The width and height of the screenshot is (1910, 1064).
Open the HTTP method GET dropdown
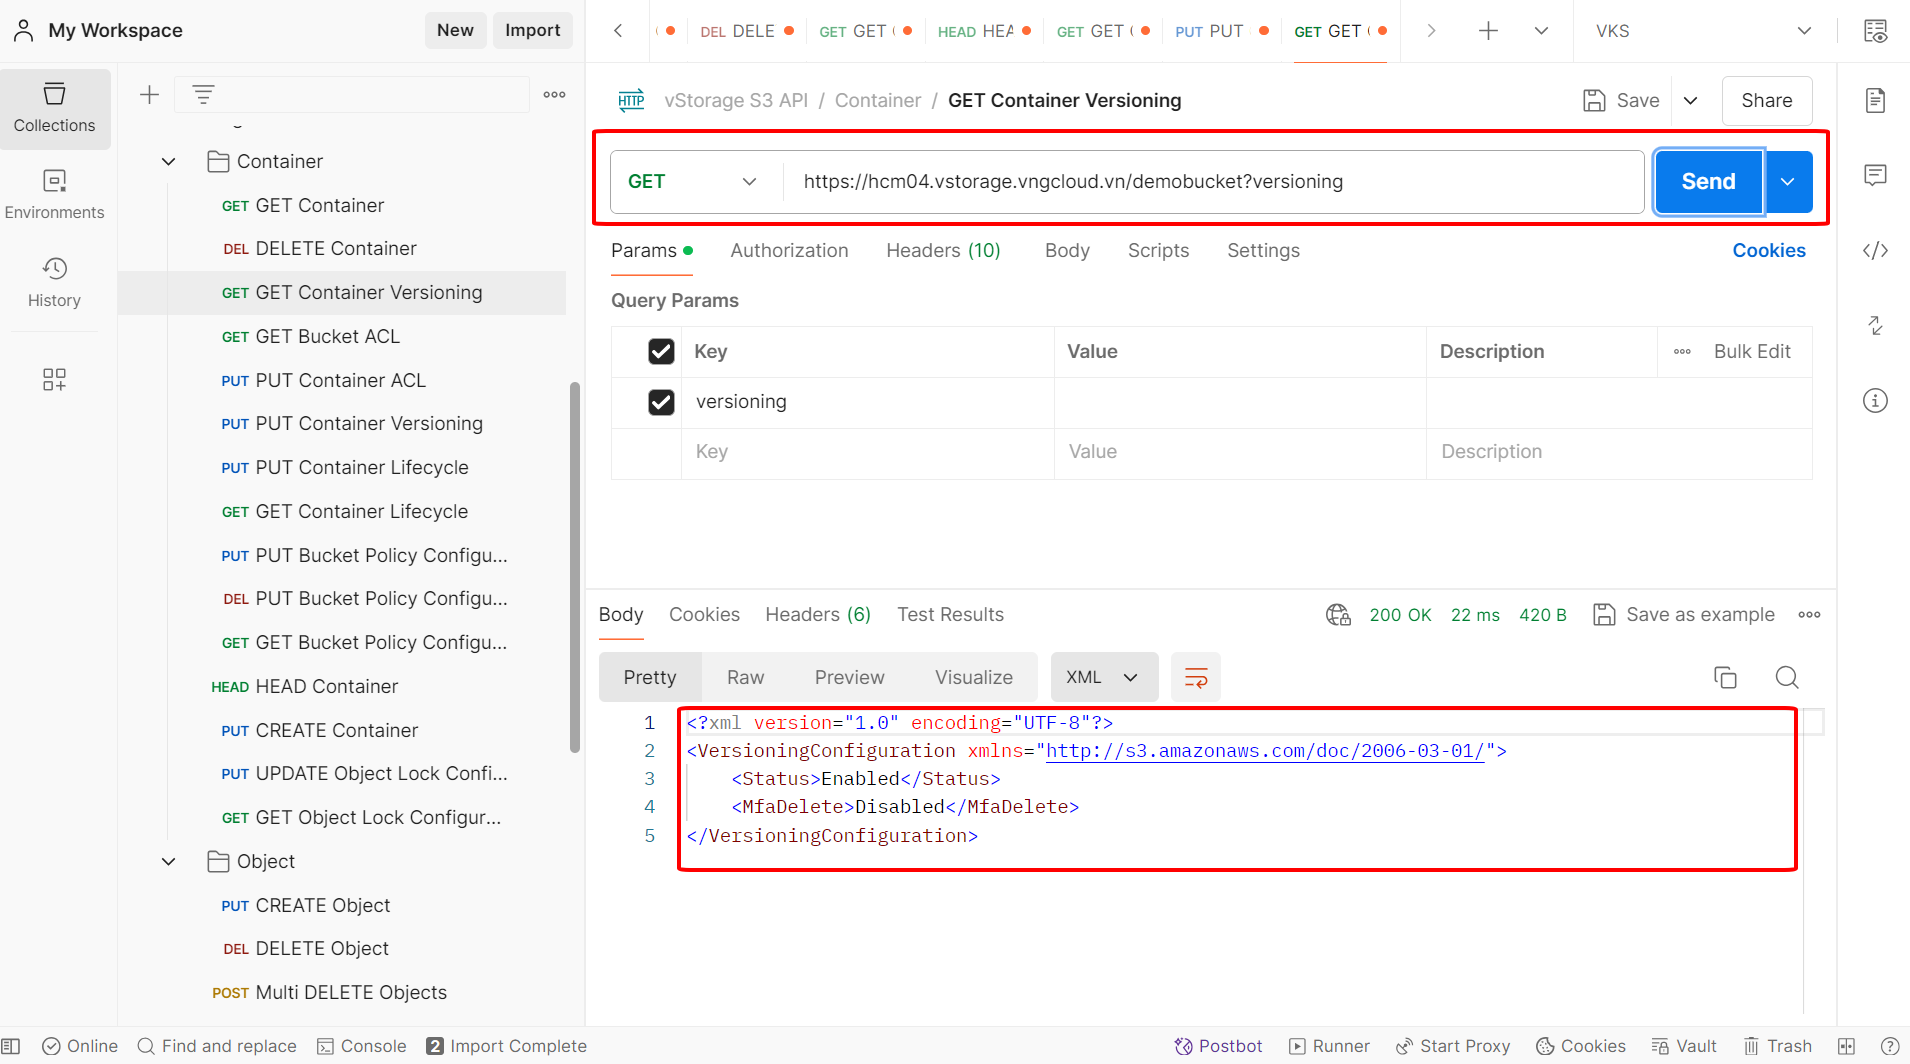coord(692,182)
